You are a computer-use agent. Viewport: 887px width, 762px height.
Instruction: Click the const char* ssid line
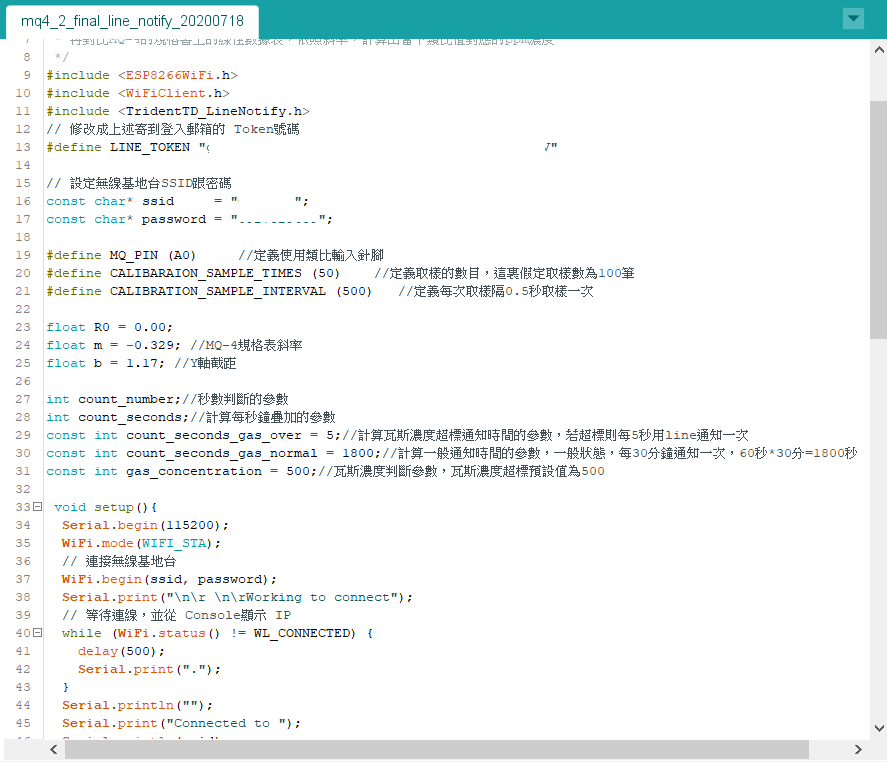click(177, 201)
